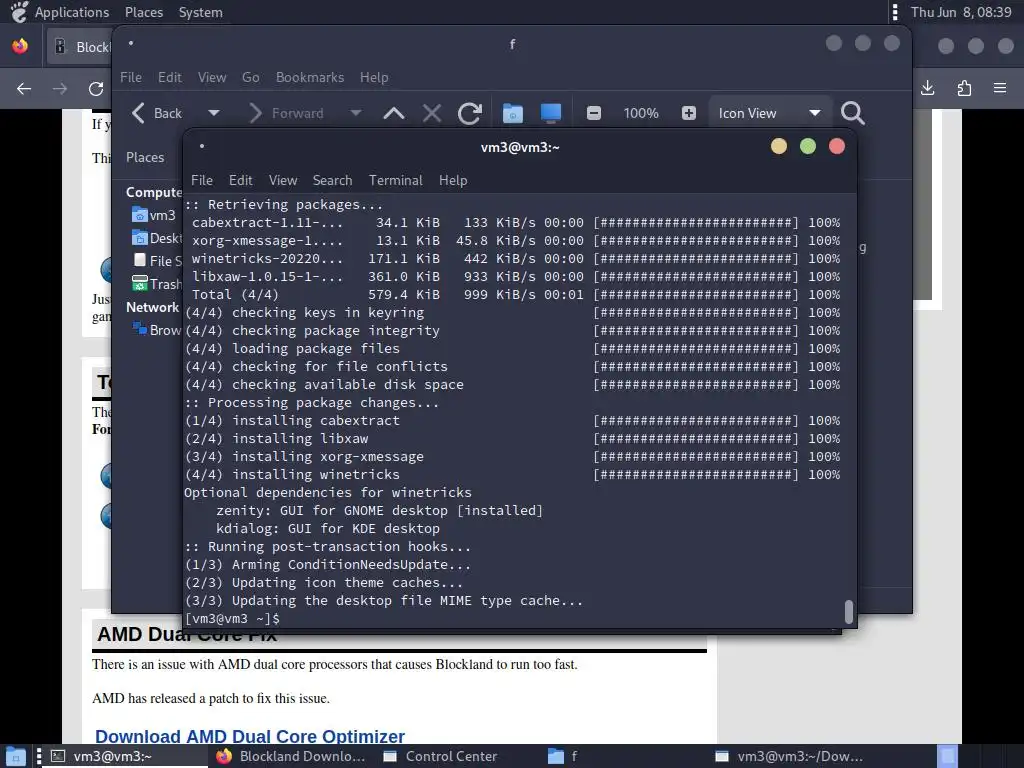Image resolution: width=1024 pixels, height=768 pixels.
Task: Click the clock Thu Jun 8, 08:39
Action: 961,12
